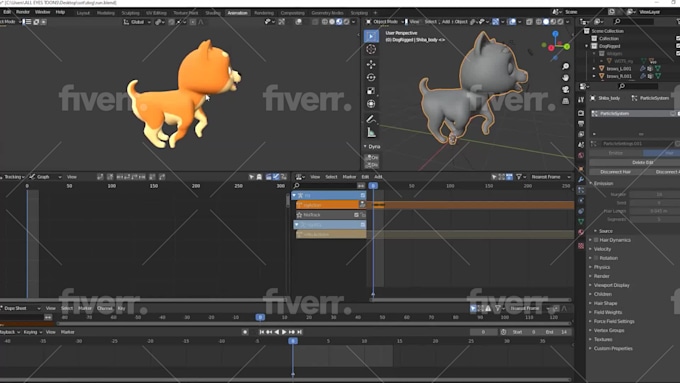Enable solid shading in right viewport
Viewport: 680px width, 383px height.
pyautogui.click(x=546, y=21)
